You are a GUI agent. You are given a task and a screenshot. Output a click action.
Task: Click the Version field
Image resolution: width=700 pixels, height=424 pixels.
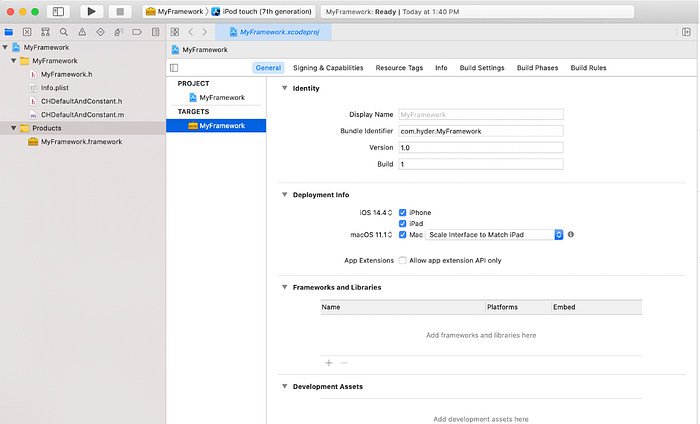point(481,147)
